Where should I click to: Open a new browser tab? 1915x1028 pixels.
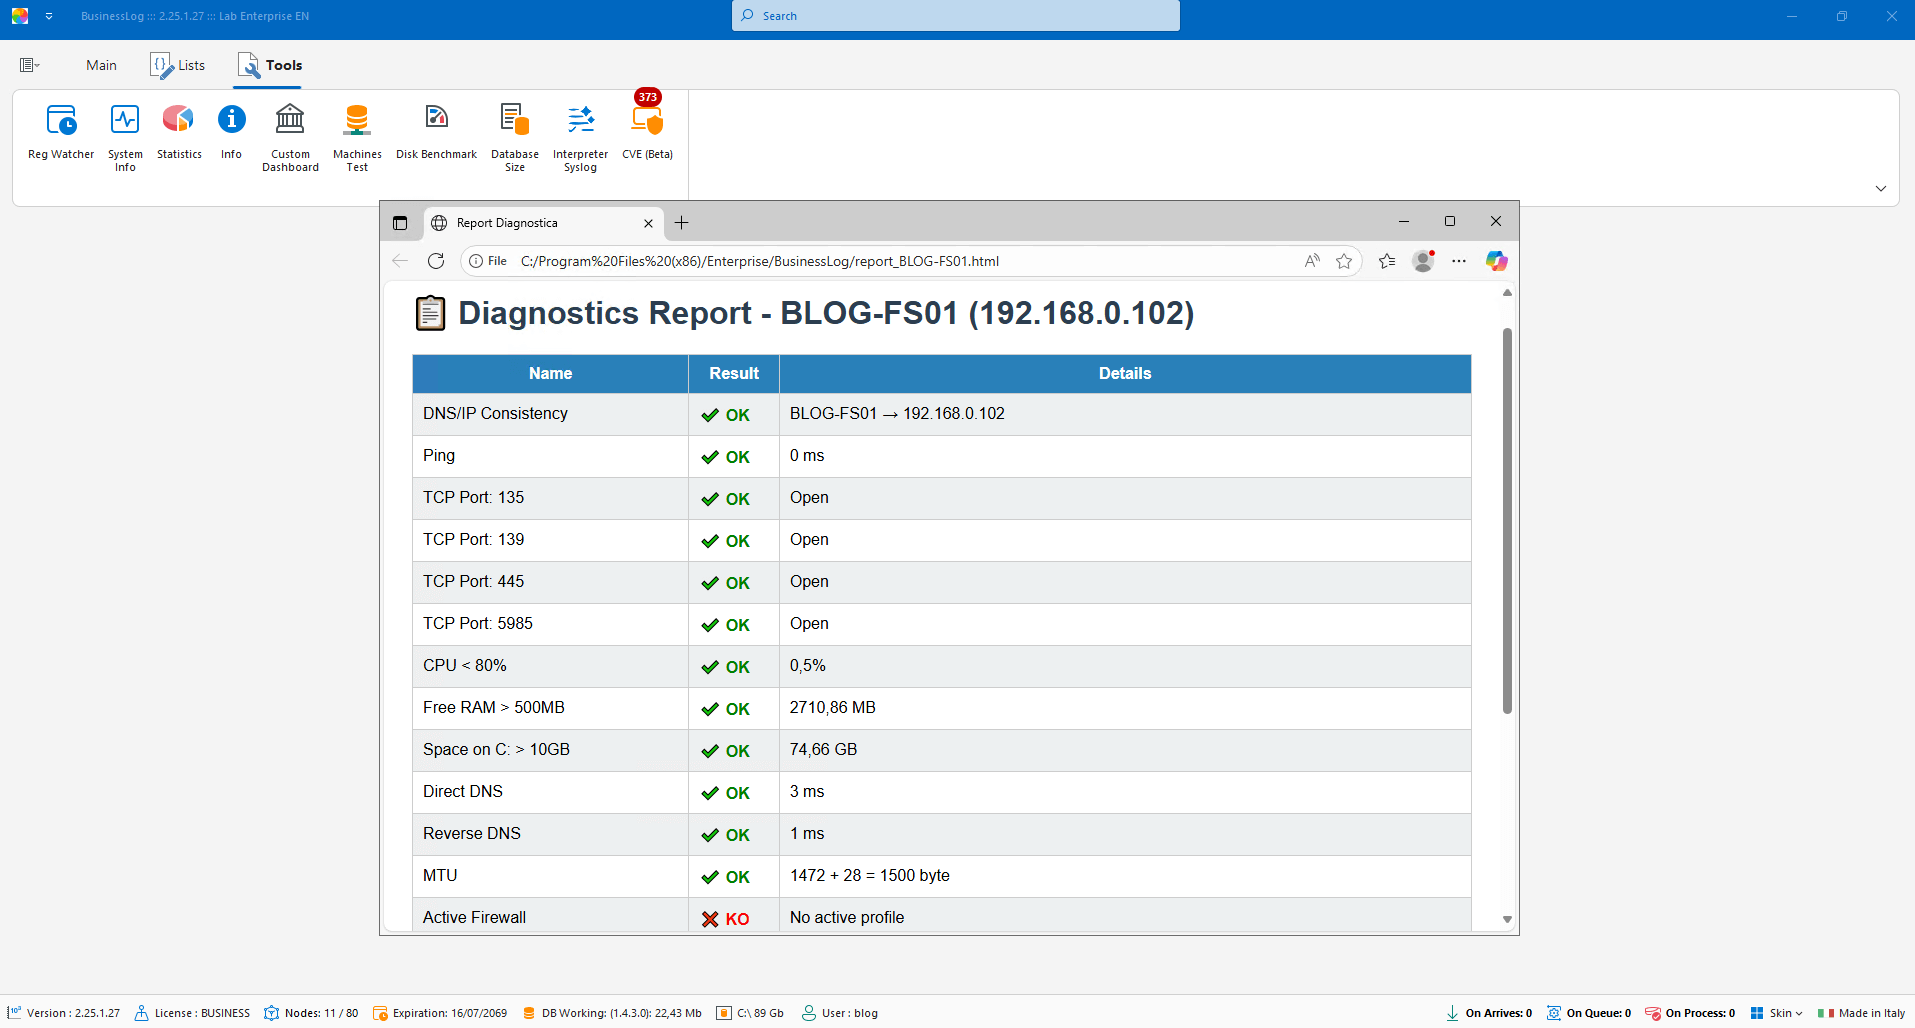[681, 223]
